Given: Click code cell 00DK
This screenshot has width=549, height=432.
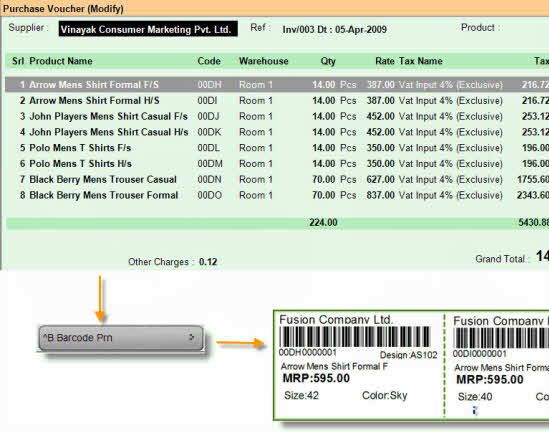Looking at the screenshot, I should (209, 132).
